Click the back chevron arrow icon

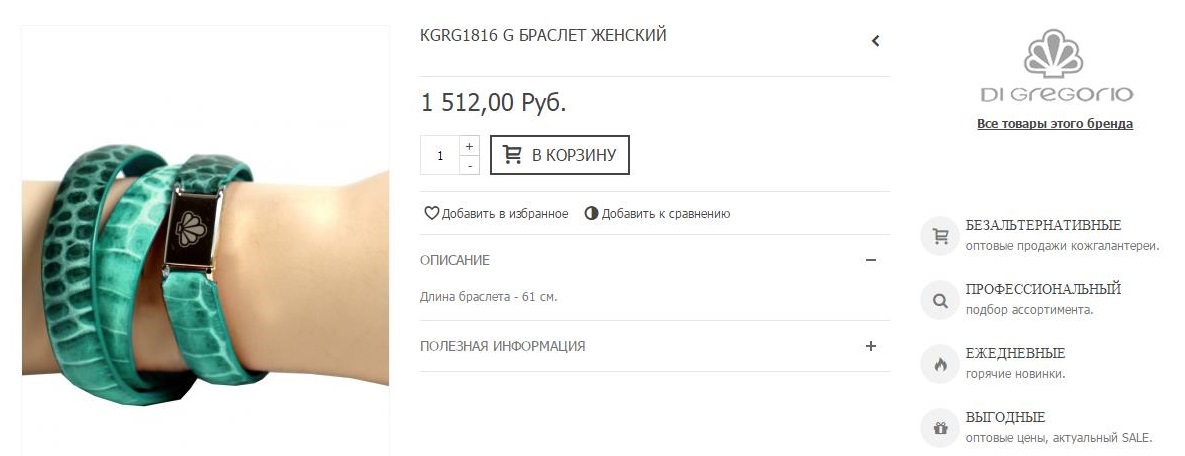pos(875,41)
